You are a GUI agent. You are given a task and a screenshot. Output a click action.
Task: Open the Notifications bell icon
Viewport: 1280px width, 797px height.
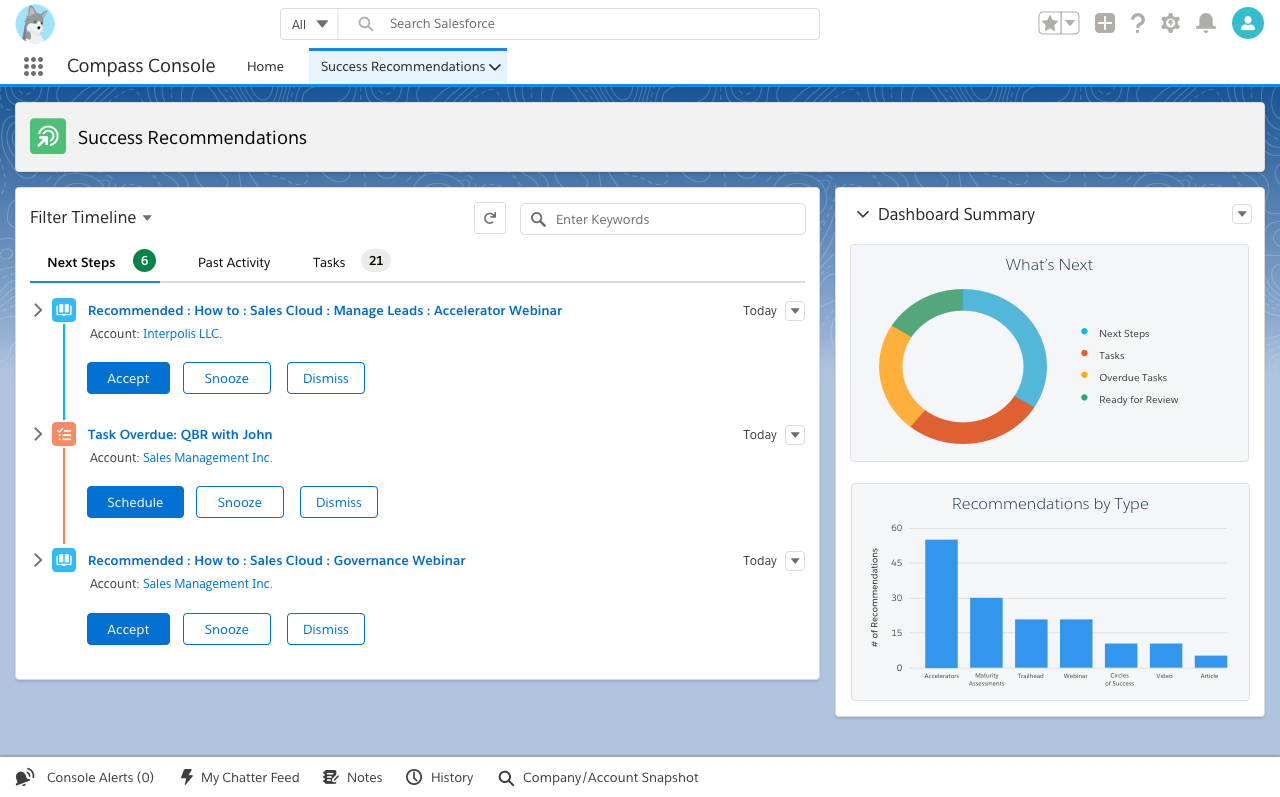tap(1206, 23)
